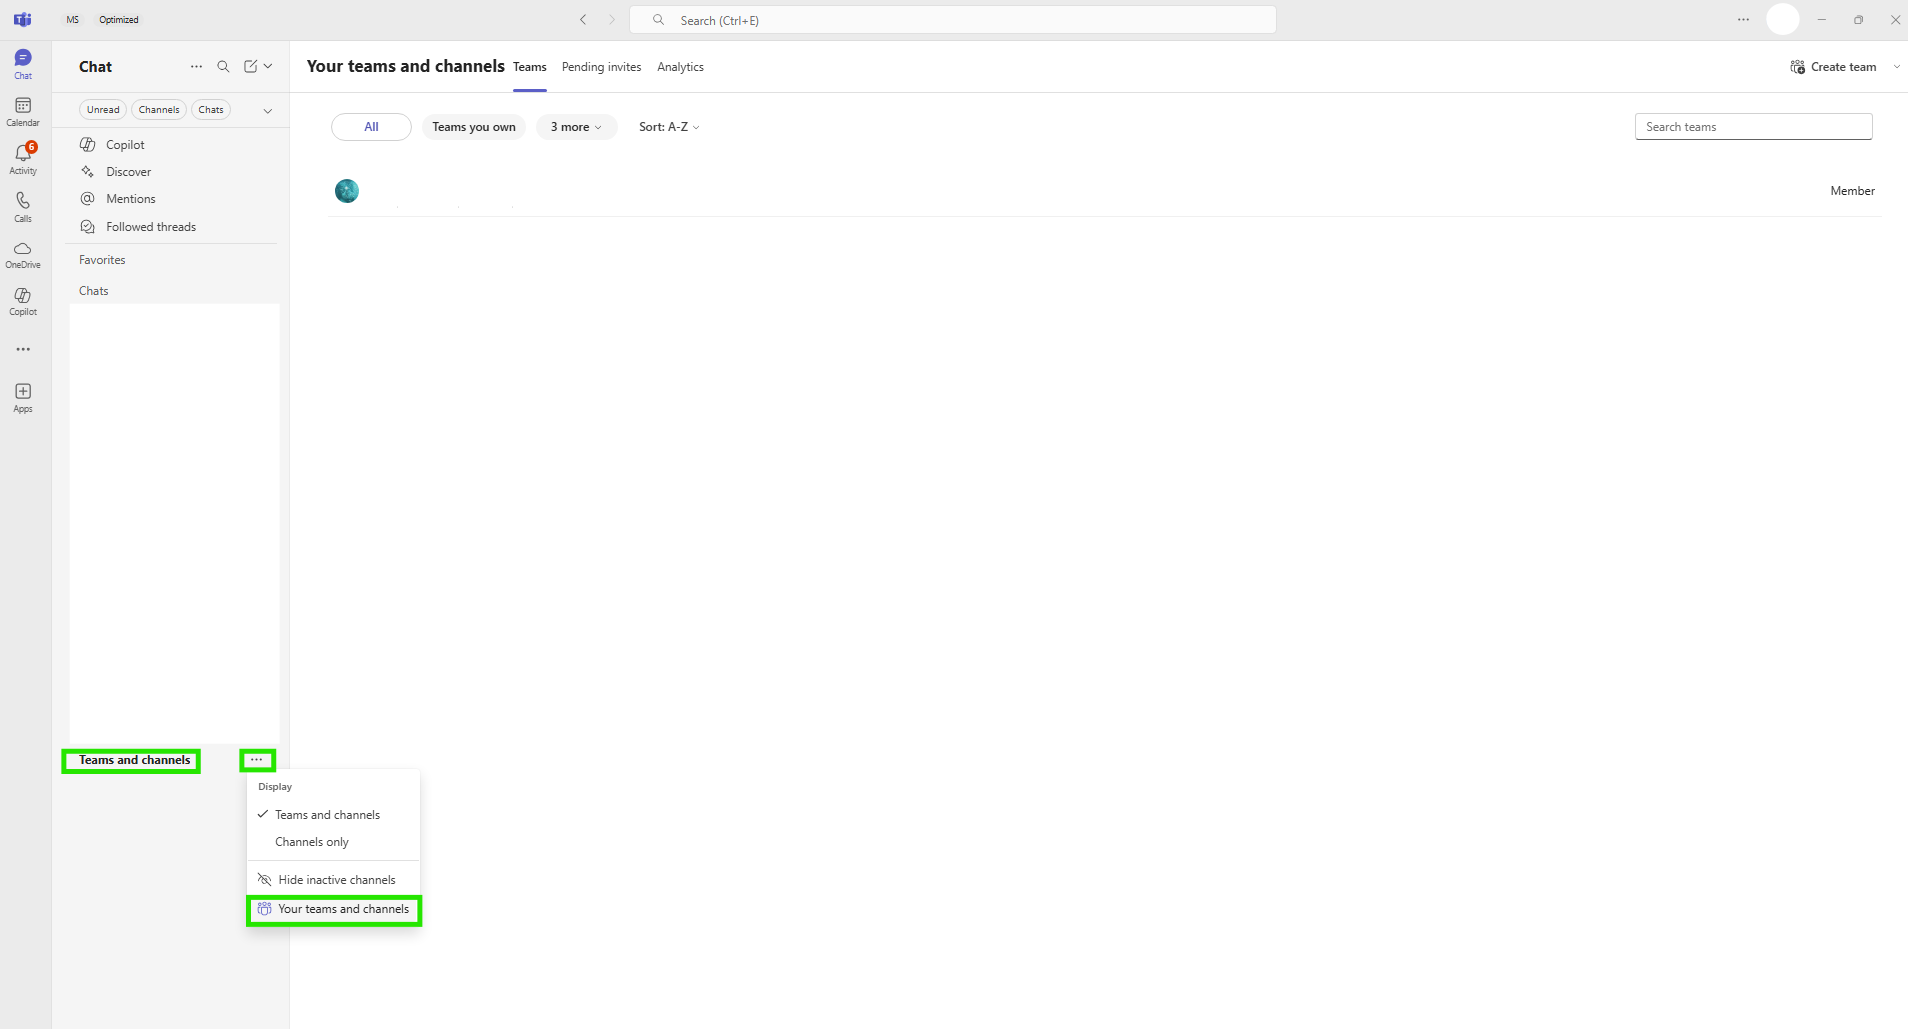Filter by Teams you own

(474, 127)
